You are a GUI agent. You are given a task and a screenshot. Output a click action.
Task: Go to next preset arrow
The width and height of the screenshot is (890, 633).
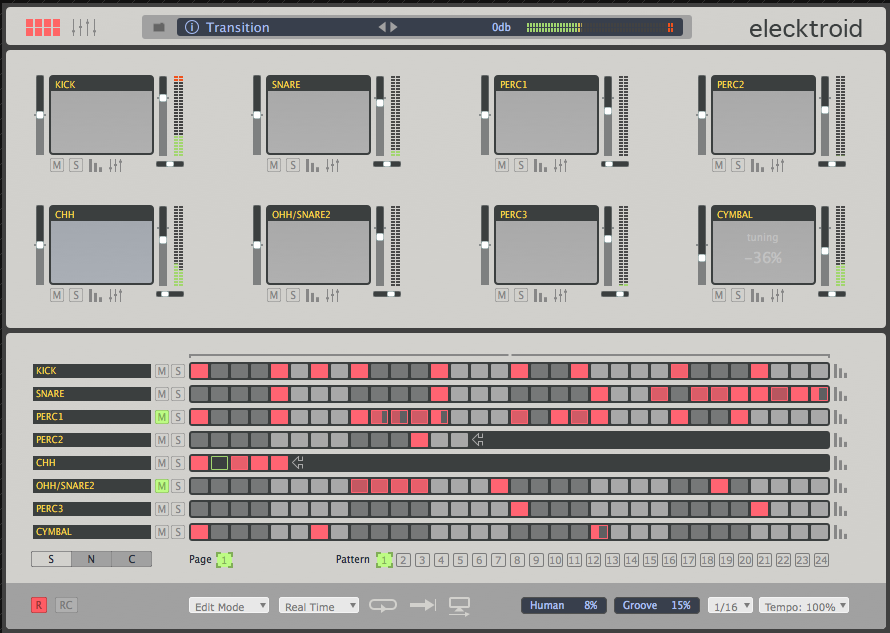point(393,27)
